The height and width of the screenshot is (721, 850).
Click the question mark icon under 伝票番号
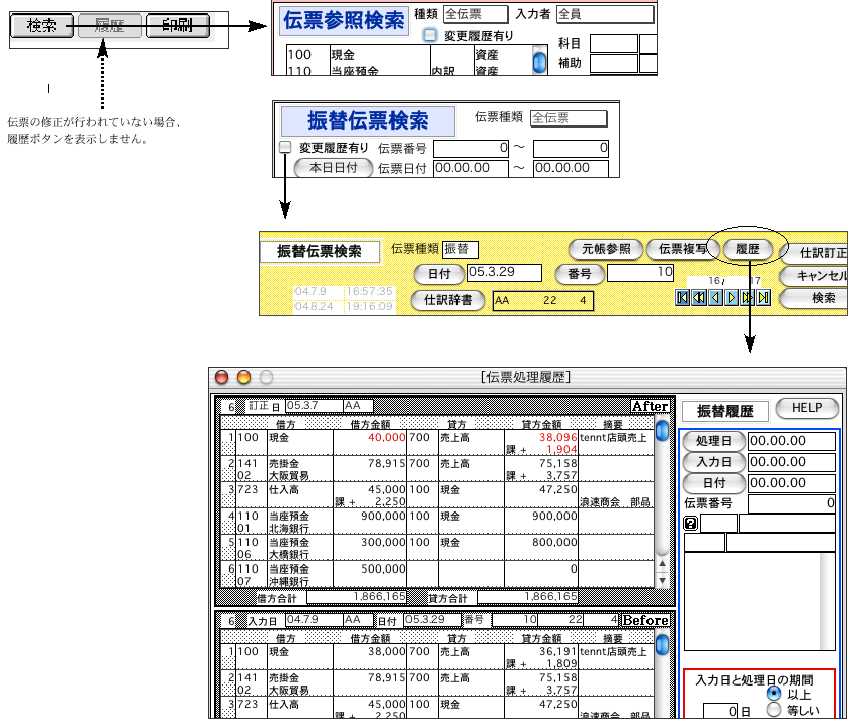pos(689,523)
